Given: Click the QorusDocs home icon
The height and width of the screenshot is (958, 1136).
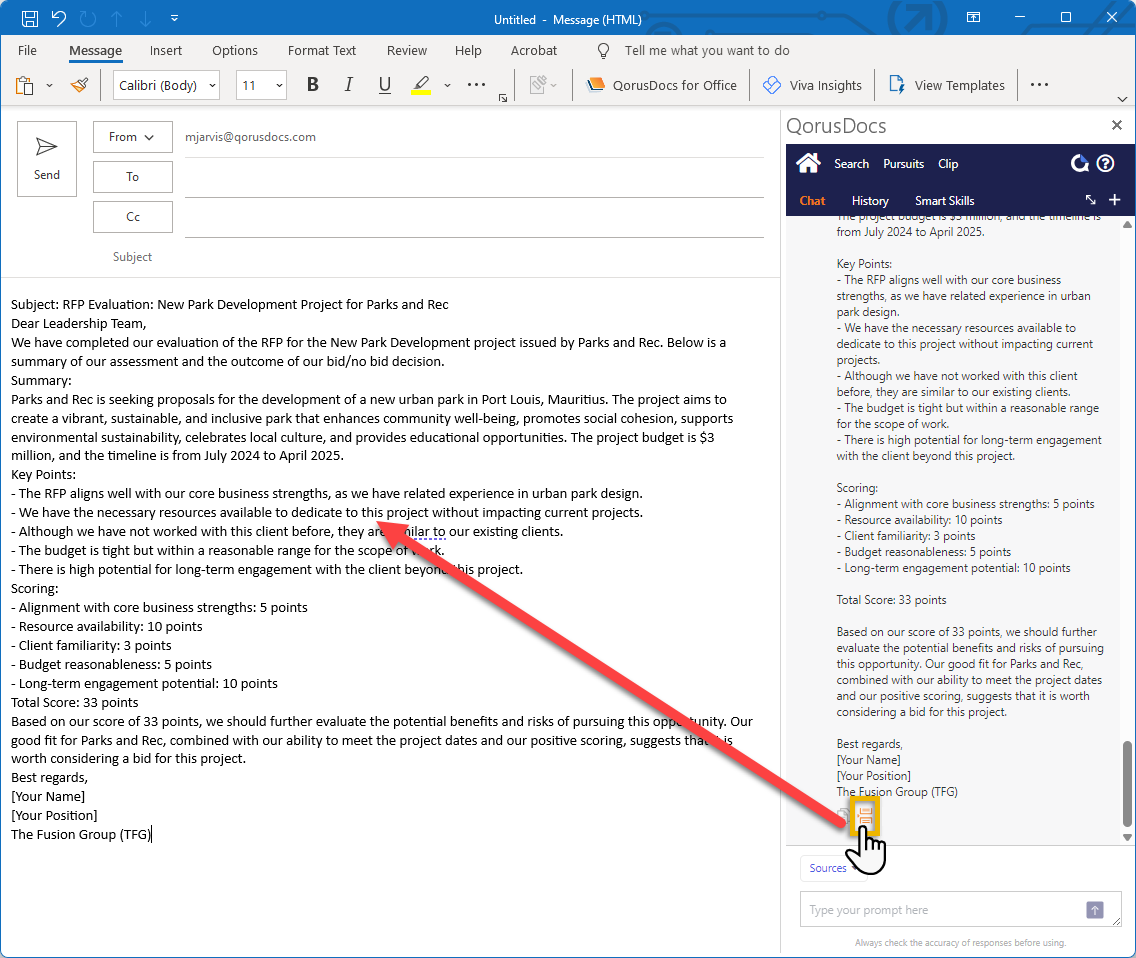Looking at the screenshot, I should pyautogui.click(x=808, y=164).
